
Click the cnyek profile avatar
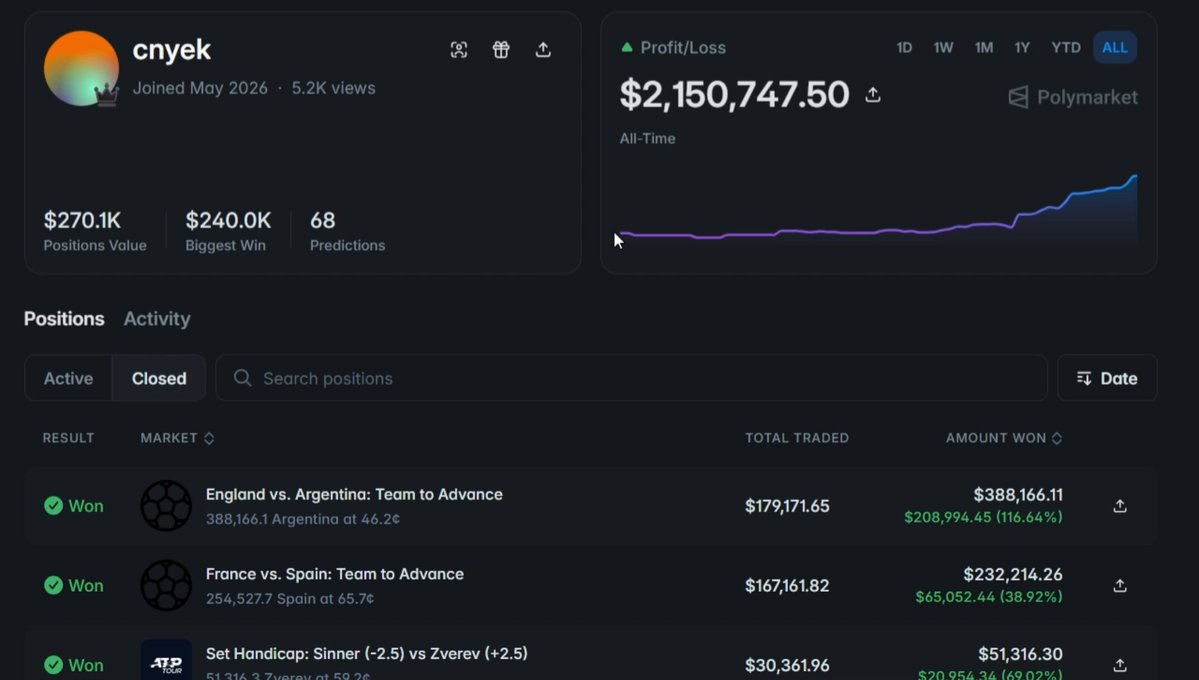81,68
